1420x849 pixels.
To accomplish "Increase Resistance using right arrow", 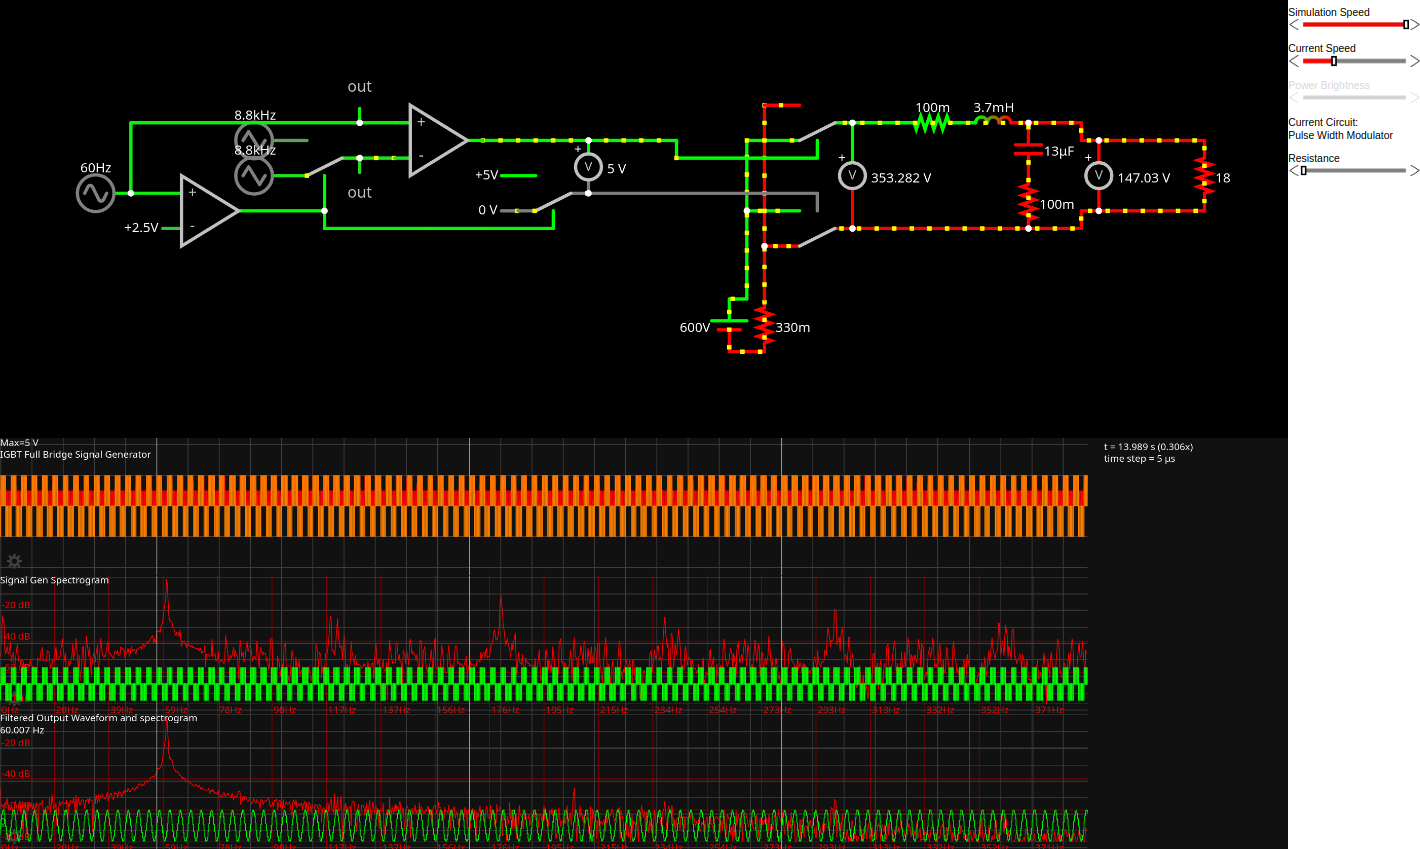I will click(1414, 171).
